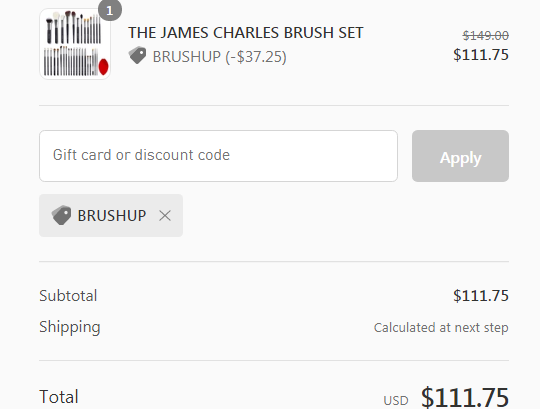The width and height of the screenshot is (540, 409).
Task: Click the large Total amount $111.75
Action: click(465, 397)
